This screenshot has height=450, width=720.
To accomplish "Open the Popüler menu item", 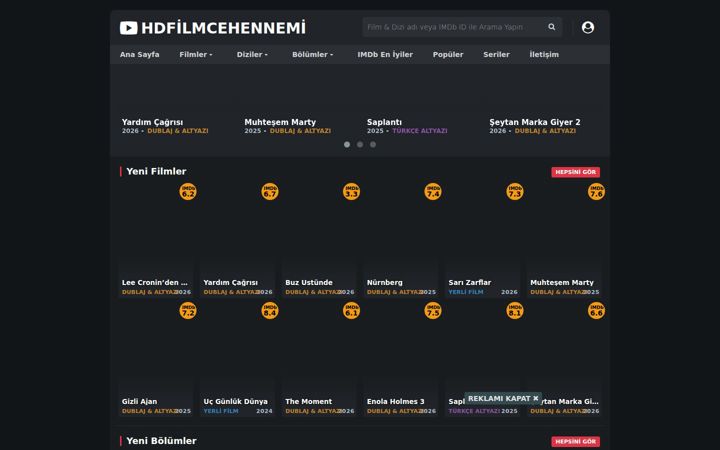I will coord(448,54).
